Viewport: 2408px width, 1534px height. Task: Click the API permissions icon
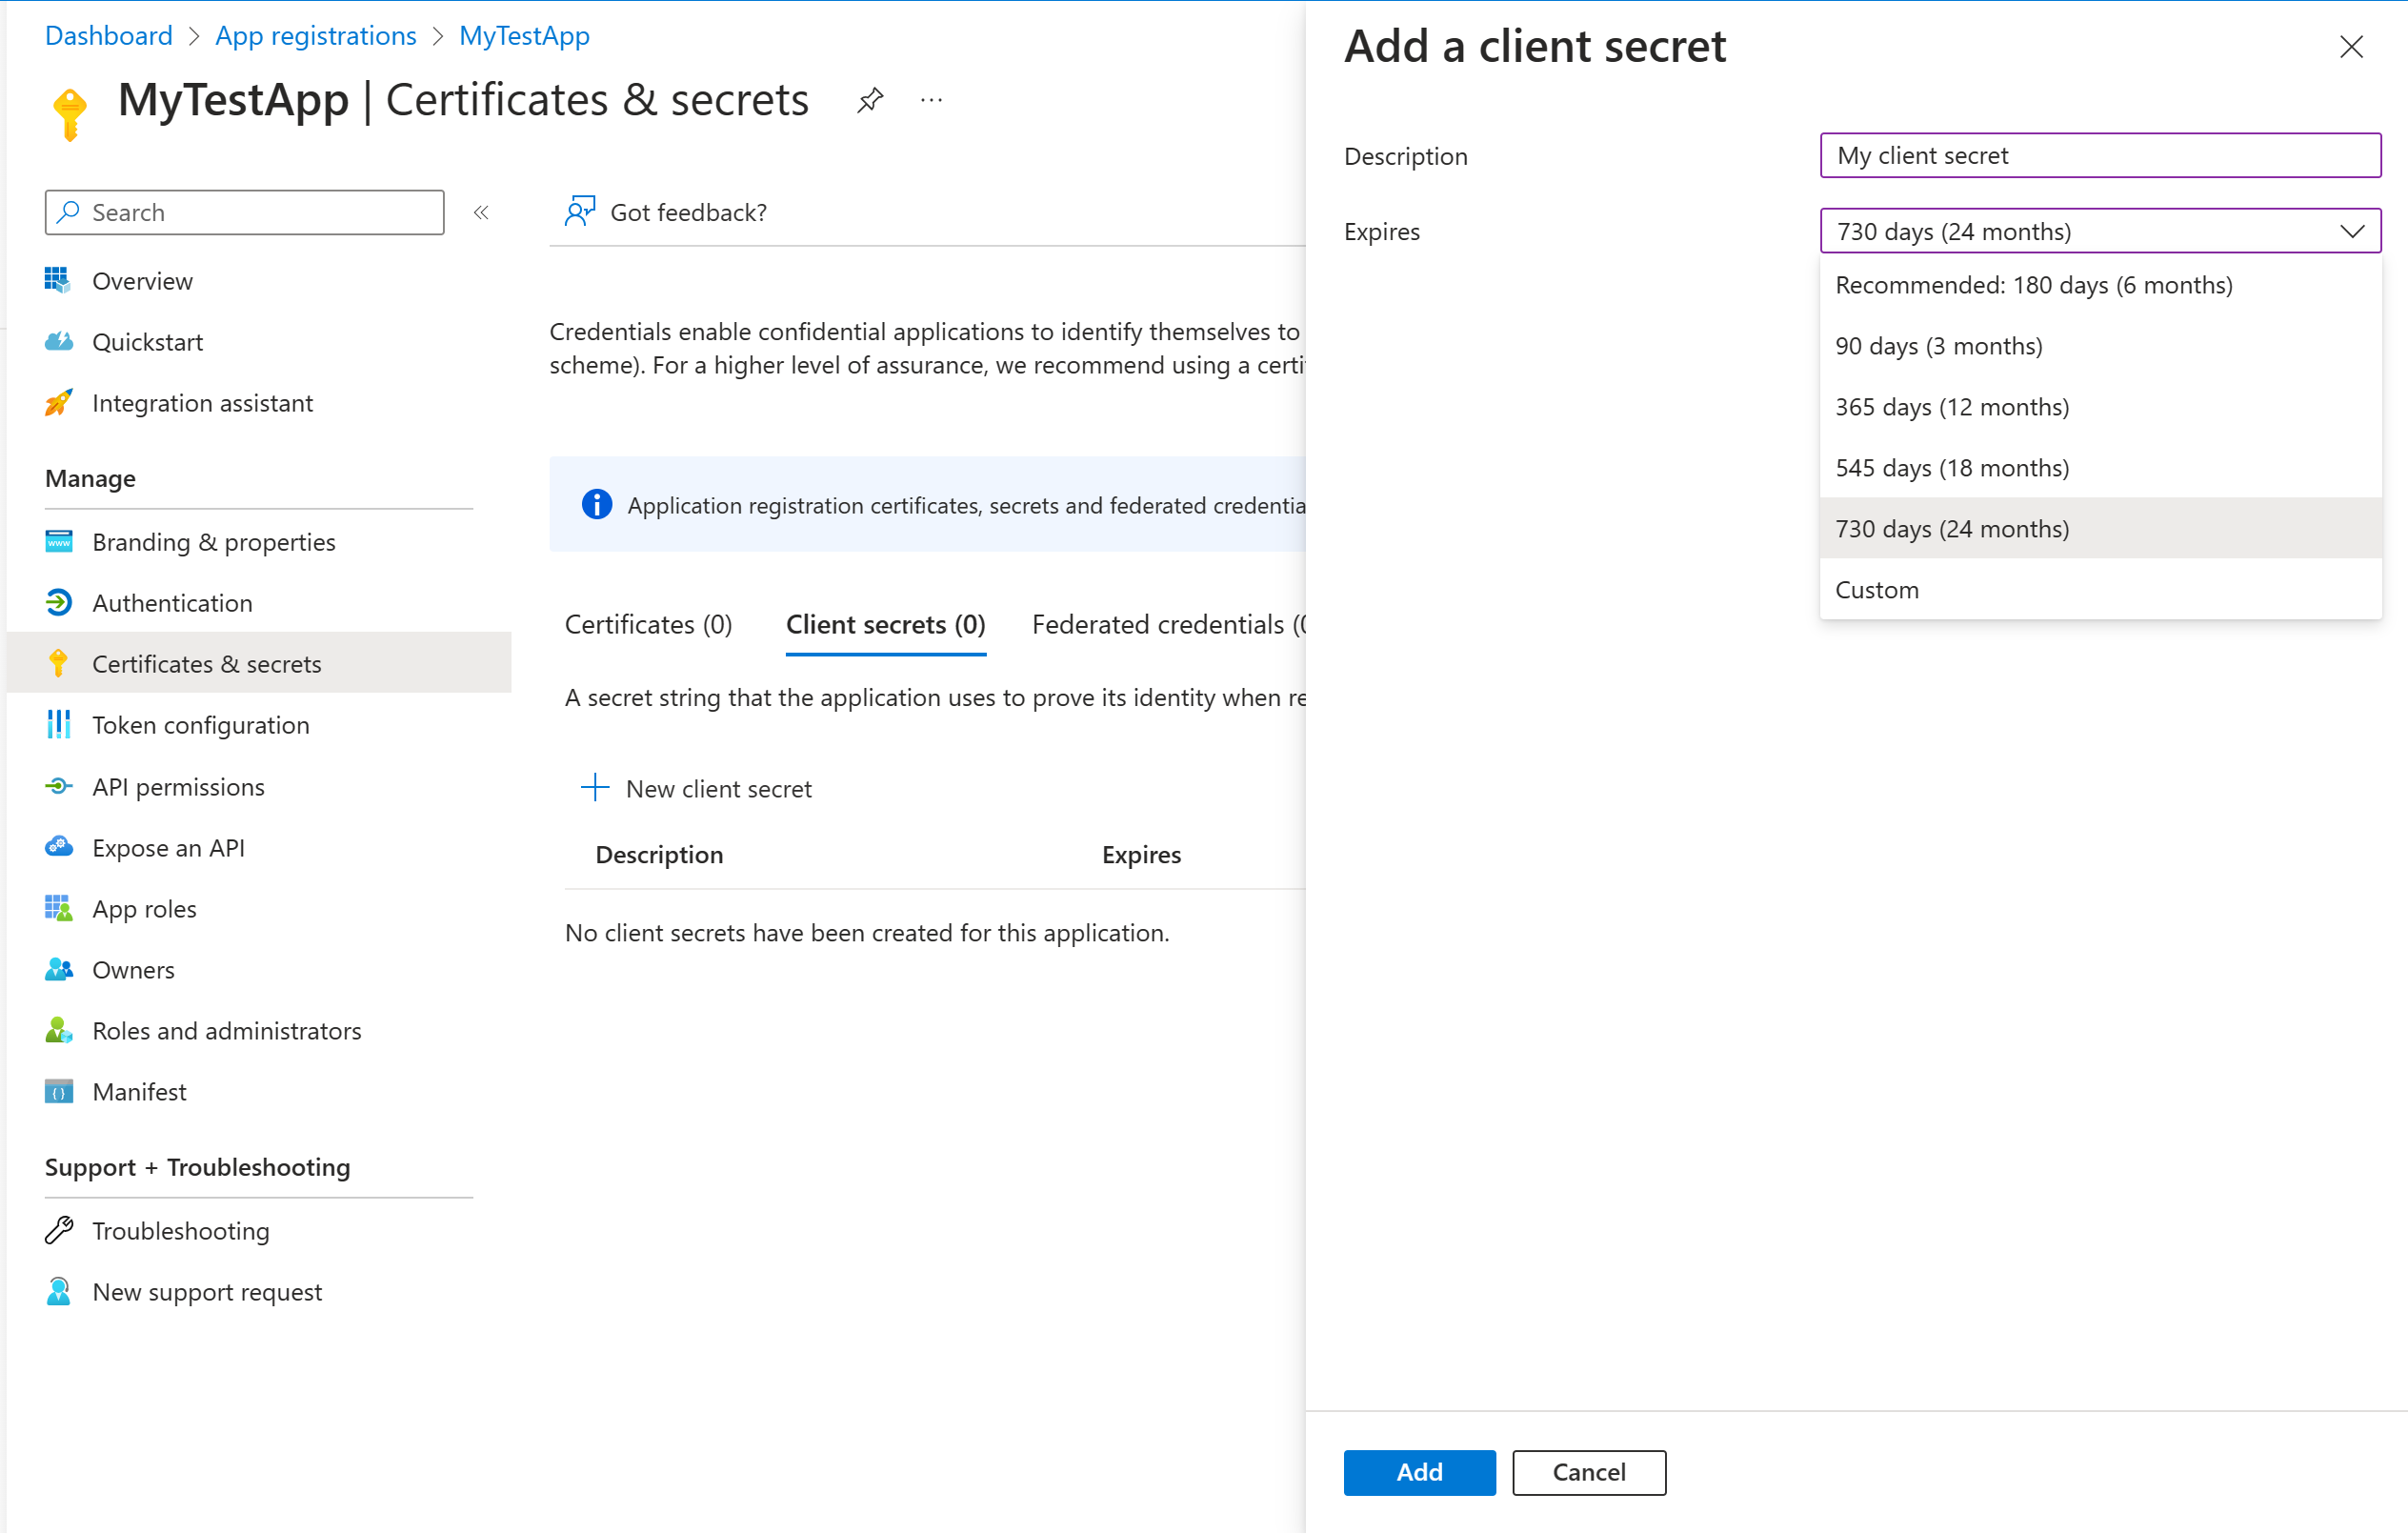point(58,787)
